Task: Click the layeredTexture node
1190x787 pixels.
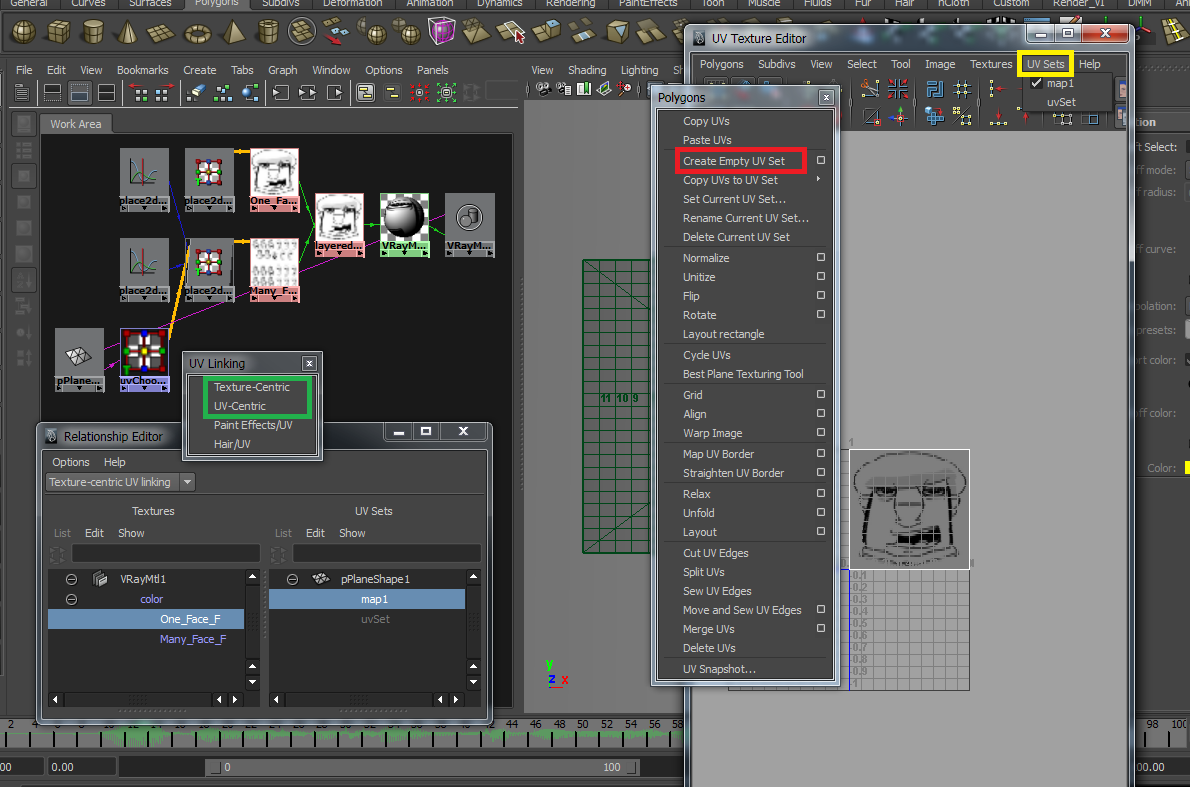Action: (340, 219)
